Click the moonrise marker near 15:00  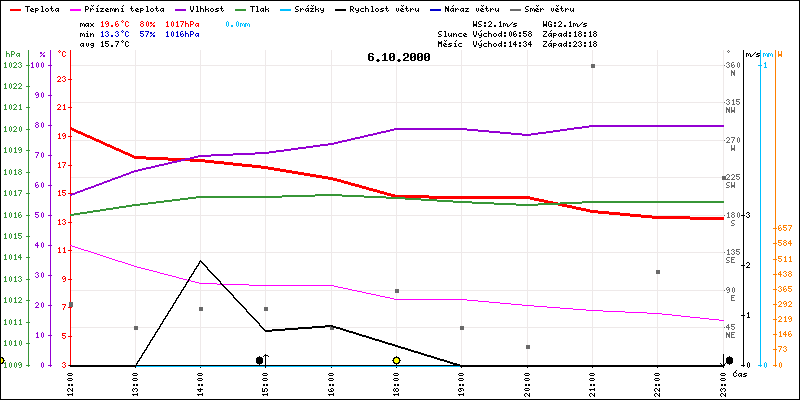tap(260, 360)
